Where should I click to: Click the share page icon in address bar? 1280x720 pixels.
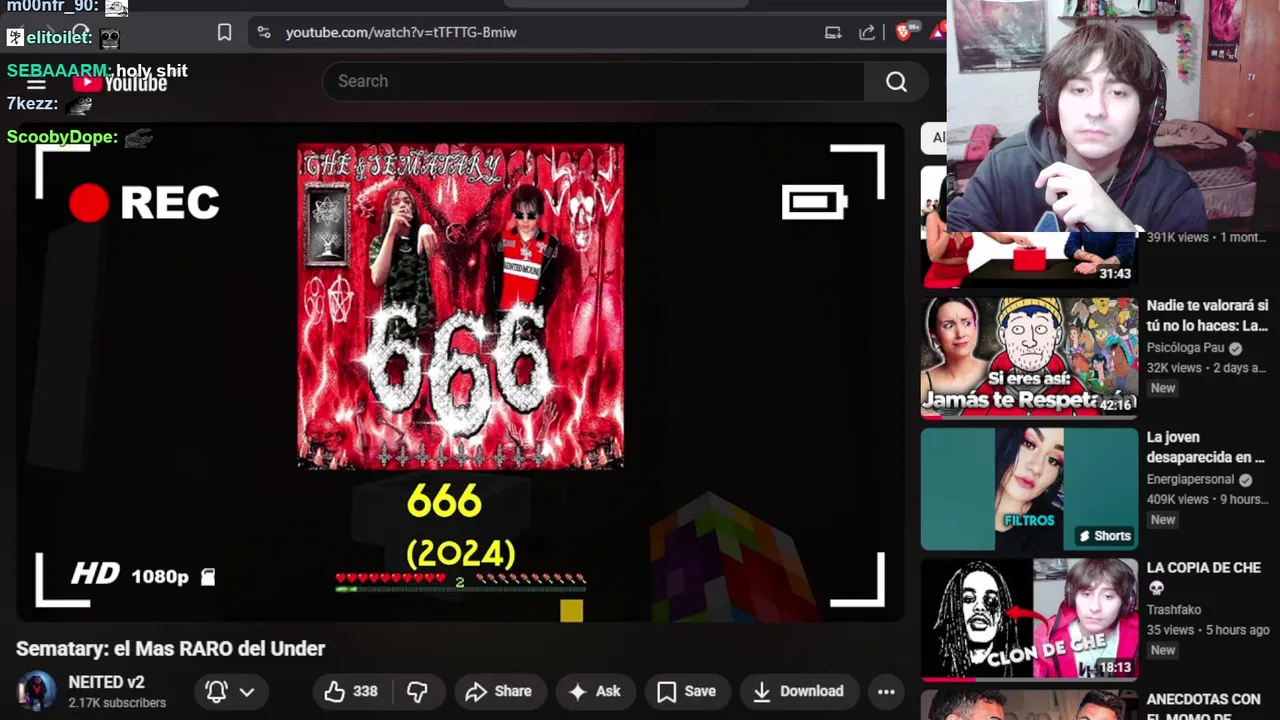(867, 33)
